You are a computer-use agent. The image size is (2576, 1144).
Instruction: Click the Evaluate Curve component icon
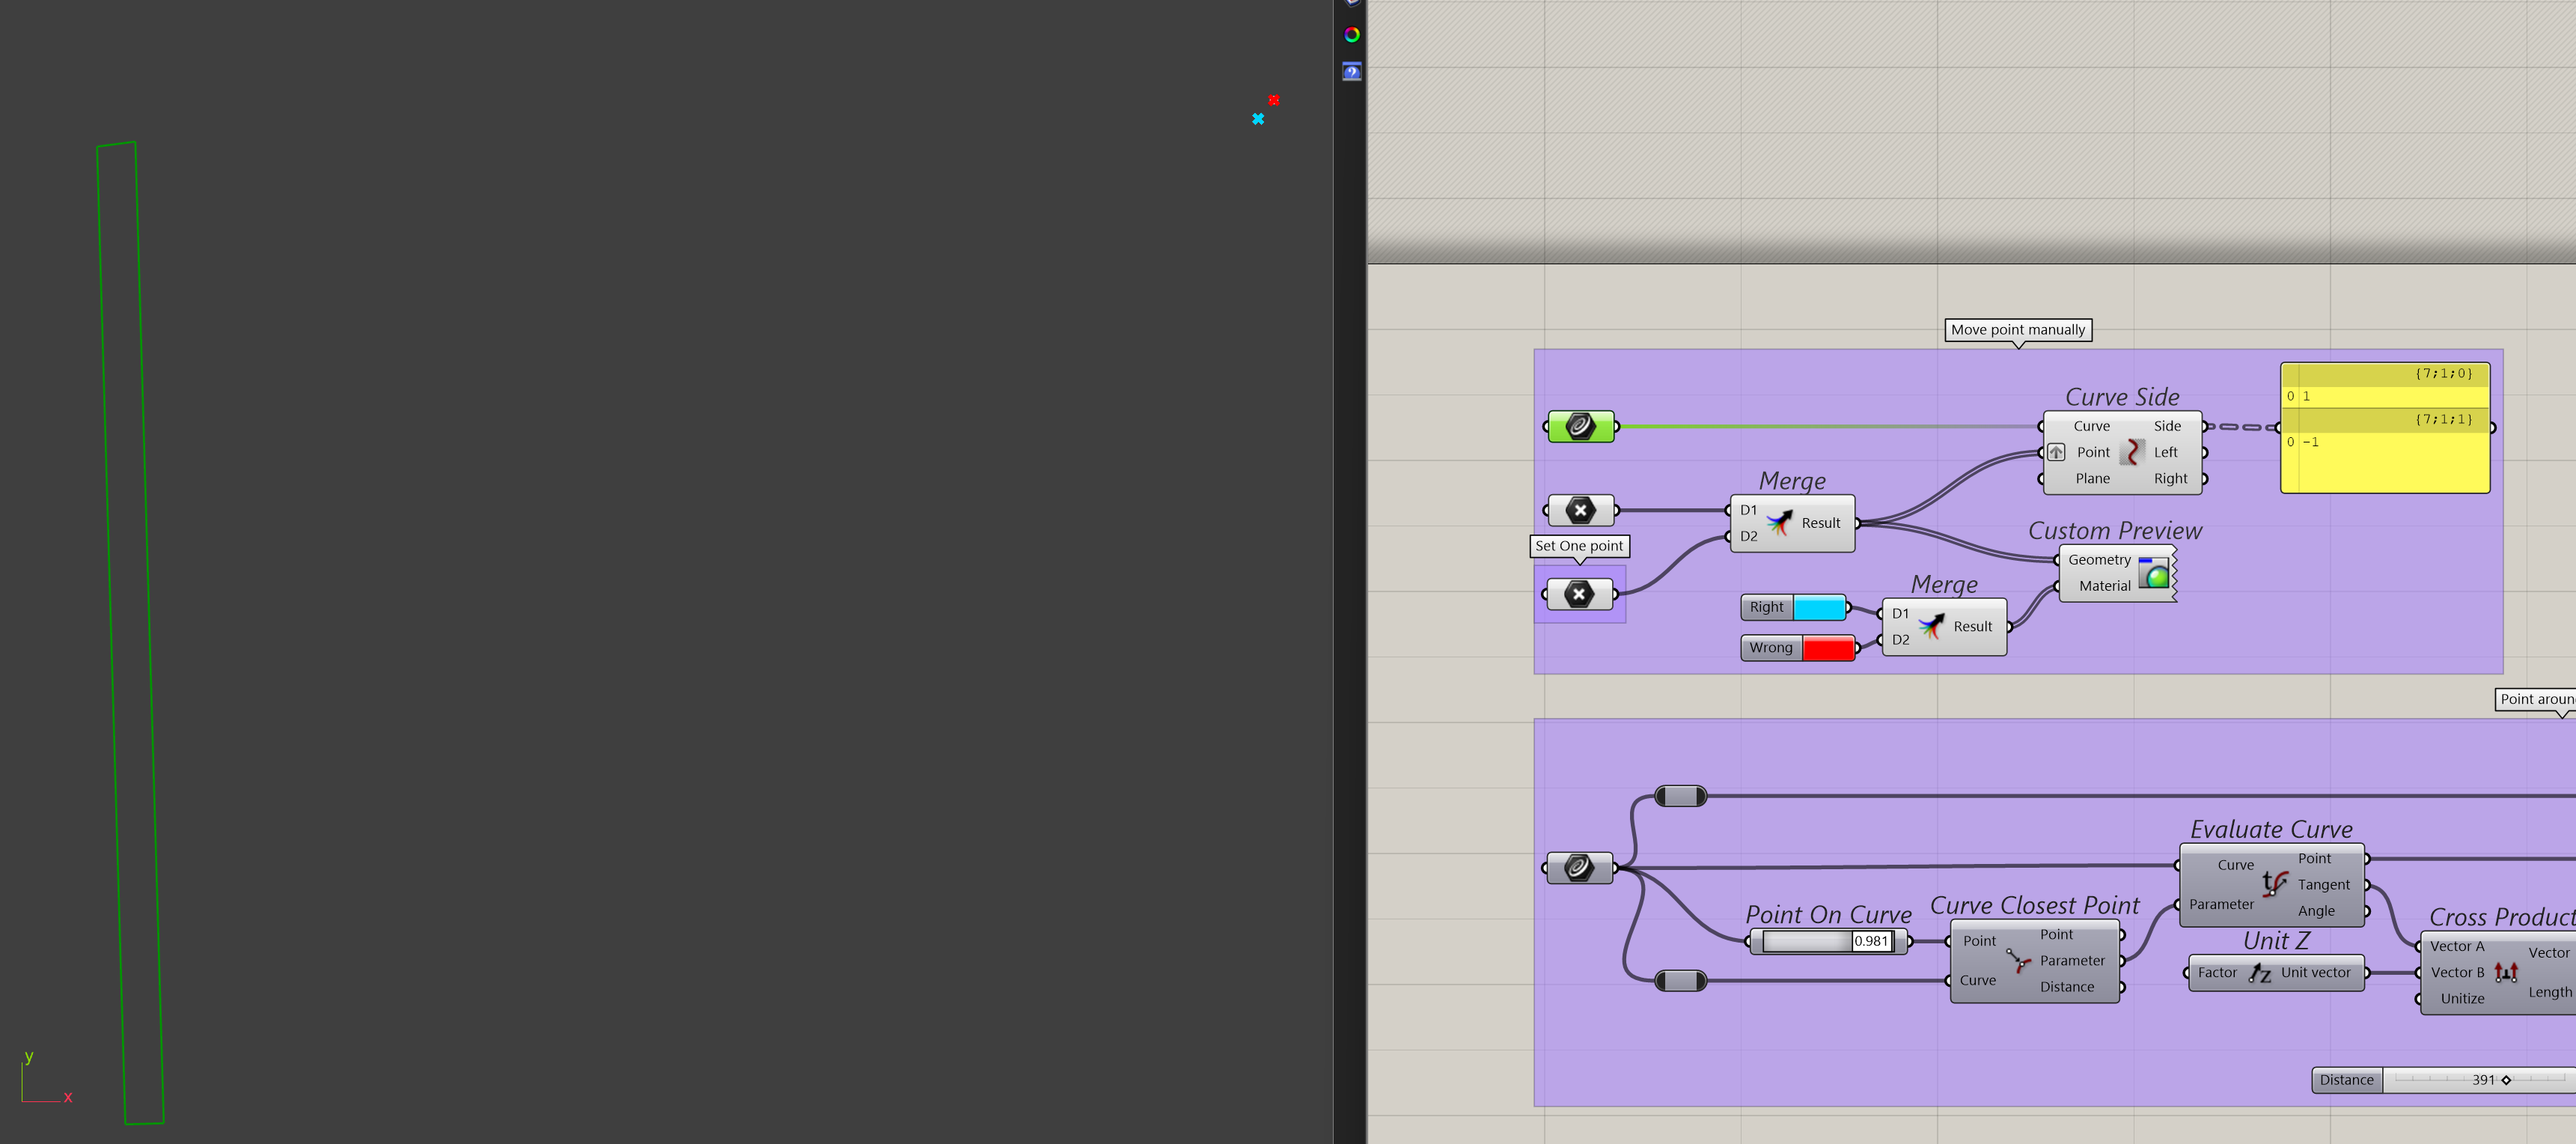[x=2274, y=884]
